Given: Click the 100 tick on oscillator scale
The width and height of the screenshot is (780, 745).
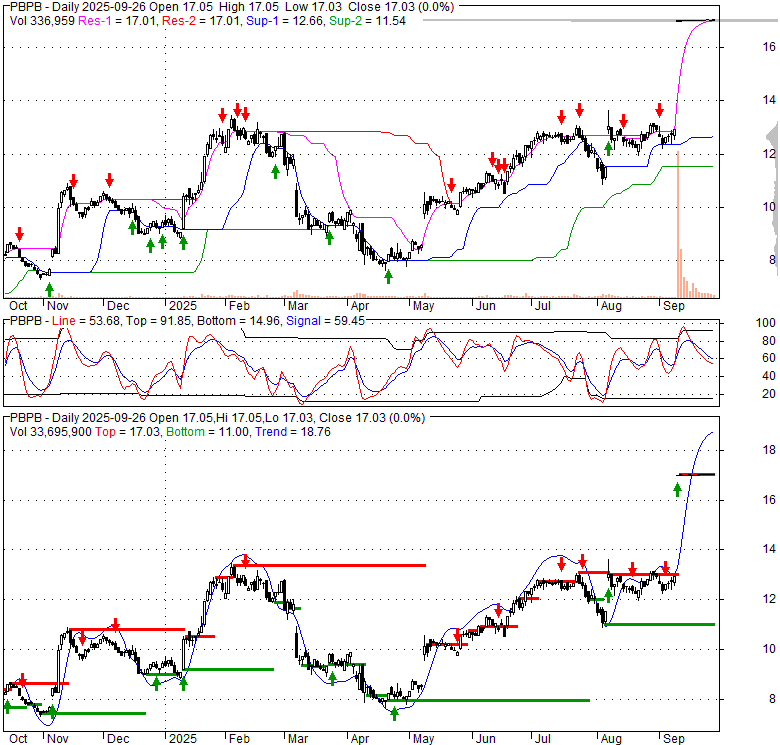Looking at the screenshot, I should (766, 323).
